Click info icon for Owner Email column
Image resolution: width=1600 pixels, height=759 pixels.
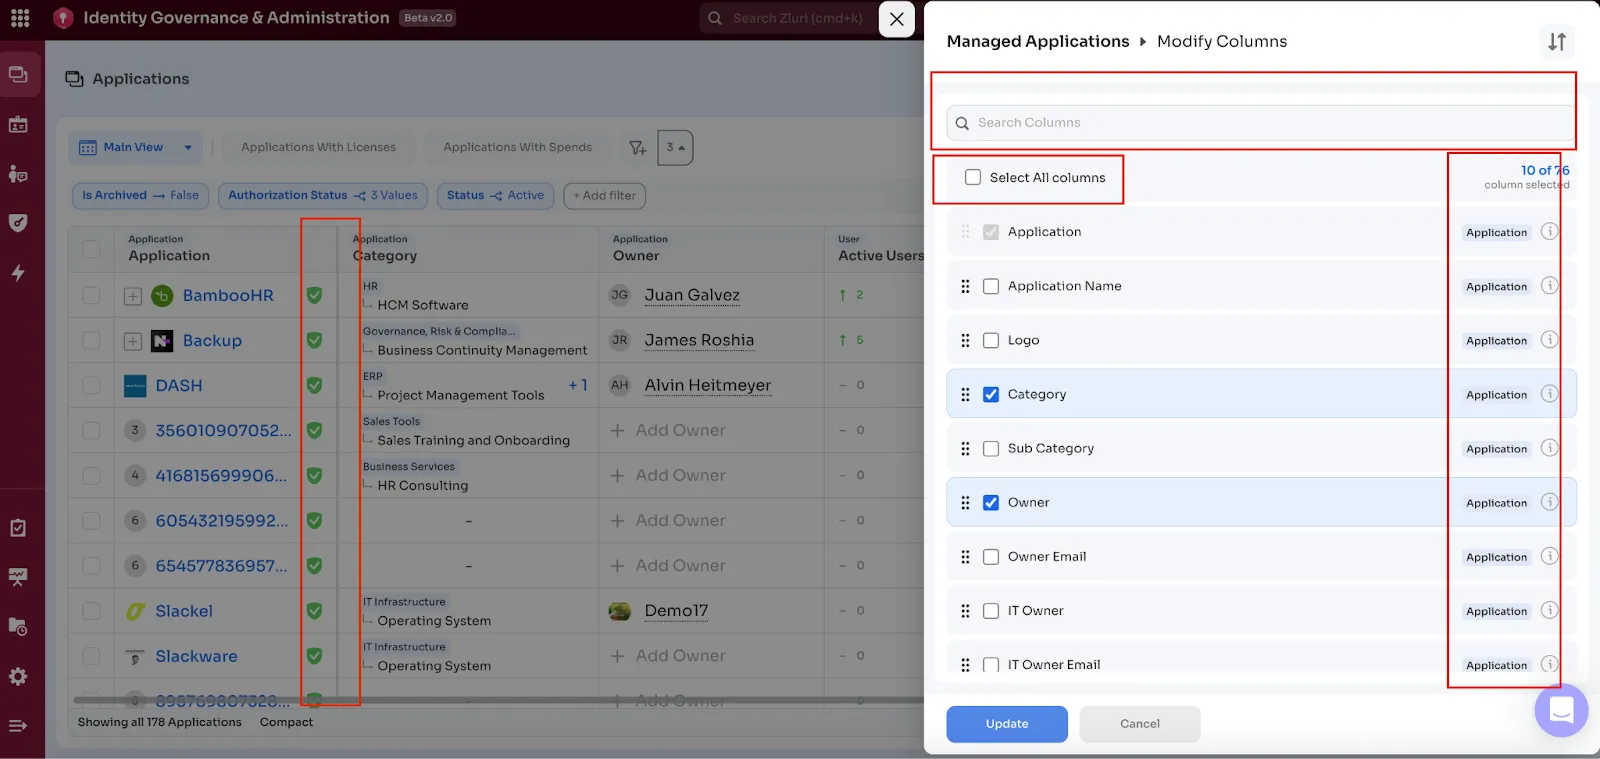[1549, 556]
